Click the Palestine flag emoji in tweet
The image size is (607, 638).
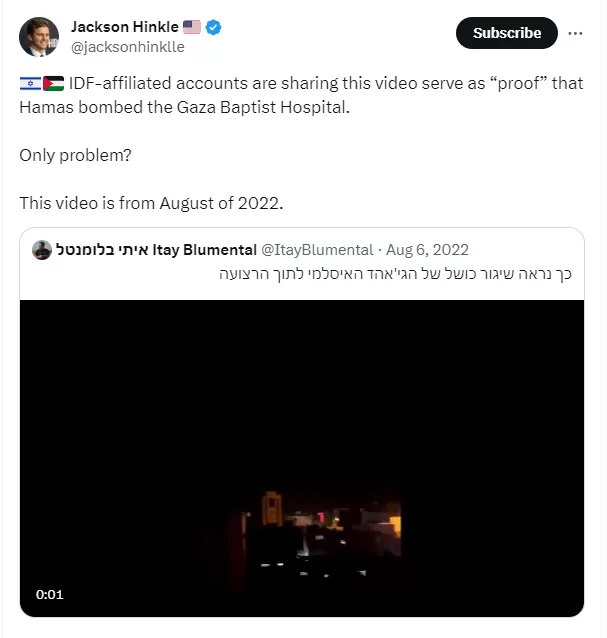click(53, 84)
